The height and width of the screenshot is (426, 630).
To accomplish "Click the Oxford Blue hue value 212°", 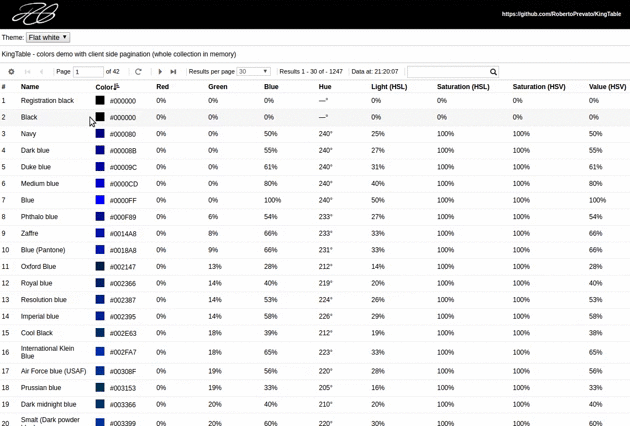I will point(325,266).
